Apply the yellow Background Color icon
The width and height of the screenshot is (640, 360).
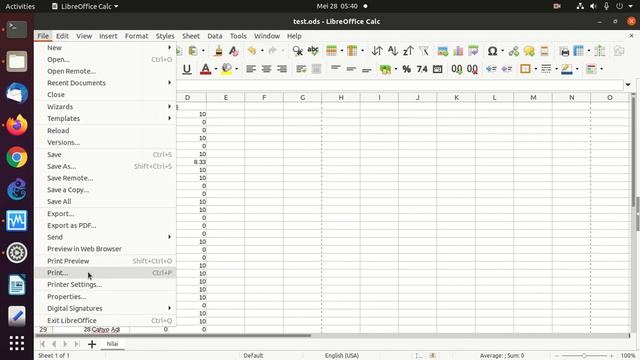tap(227, 69)
